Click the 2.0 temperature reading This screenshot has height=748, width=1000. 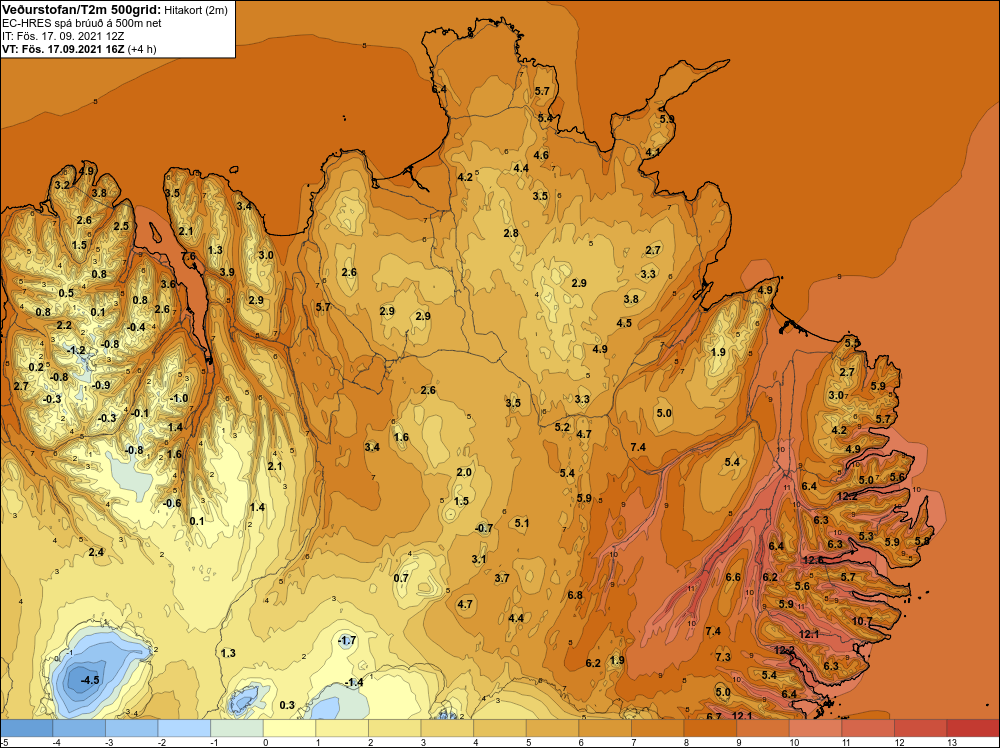[464, 472]
